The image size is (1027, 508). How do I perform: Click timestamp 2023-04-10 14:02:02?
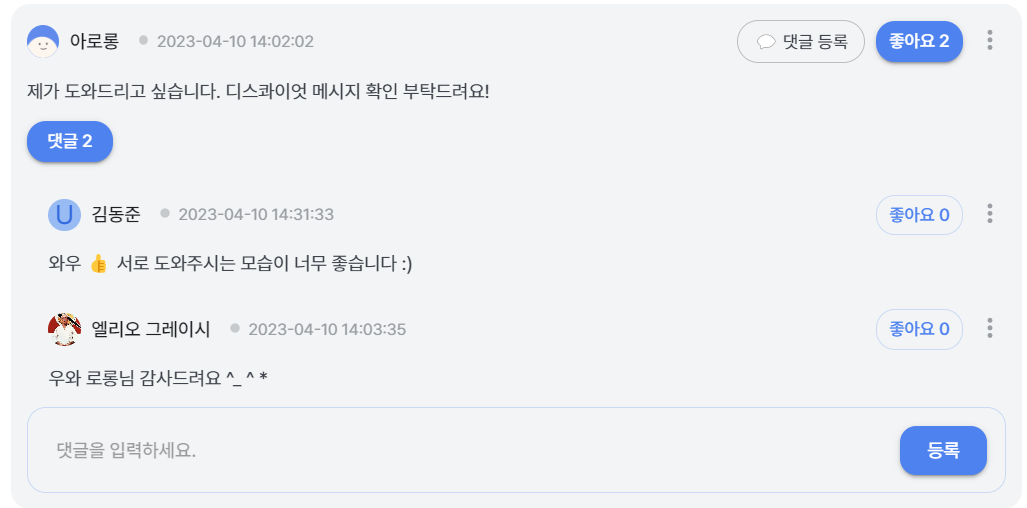tap(235, 42)
